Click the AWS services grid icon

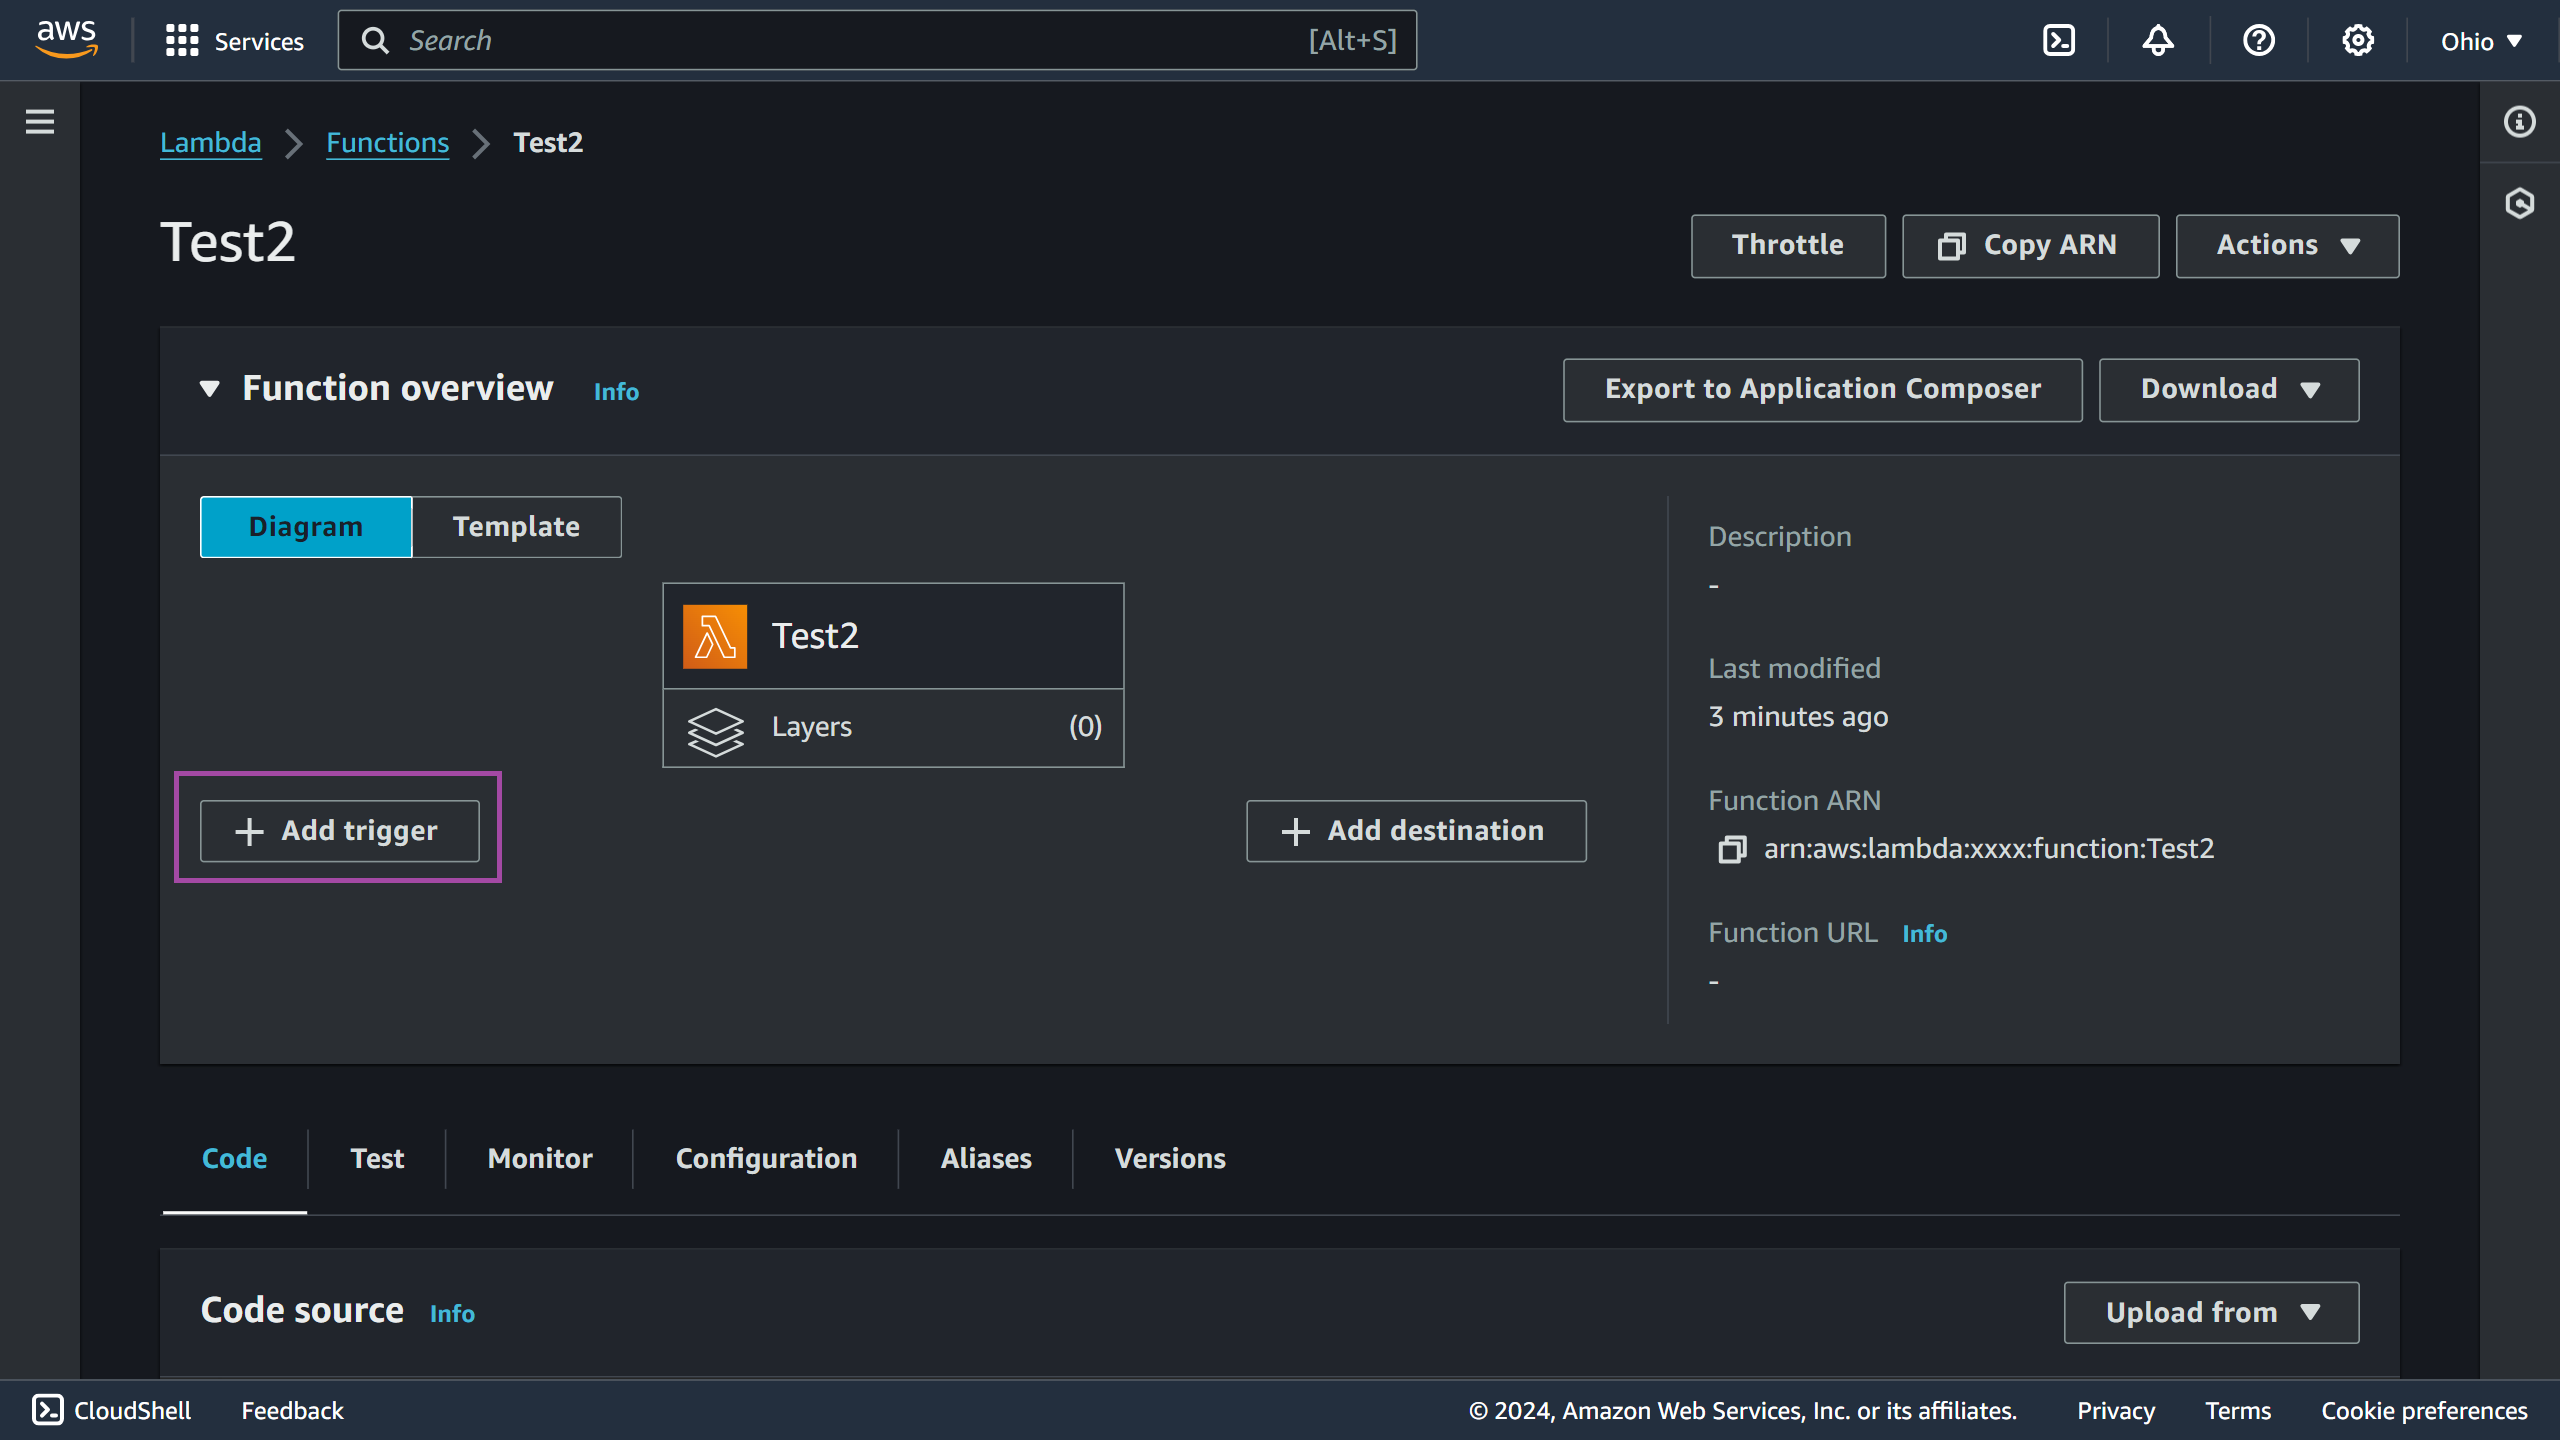coord(181,39)
